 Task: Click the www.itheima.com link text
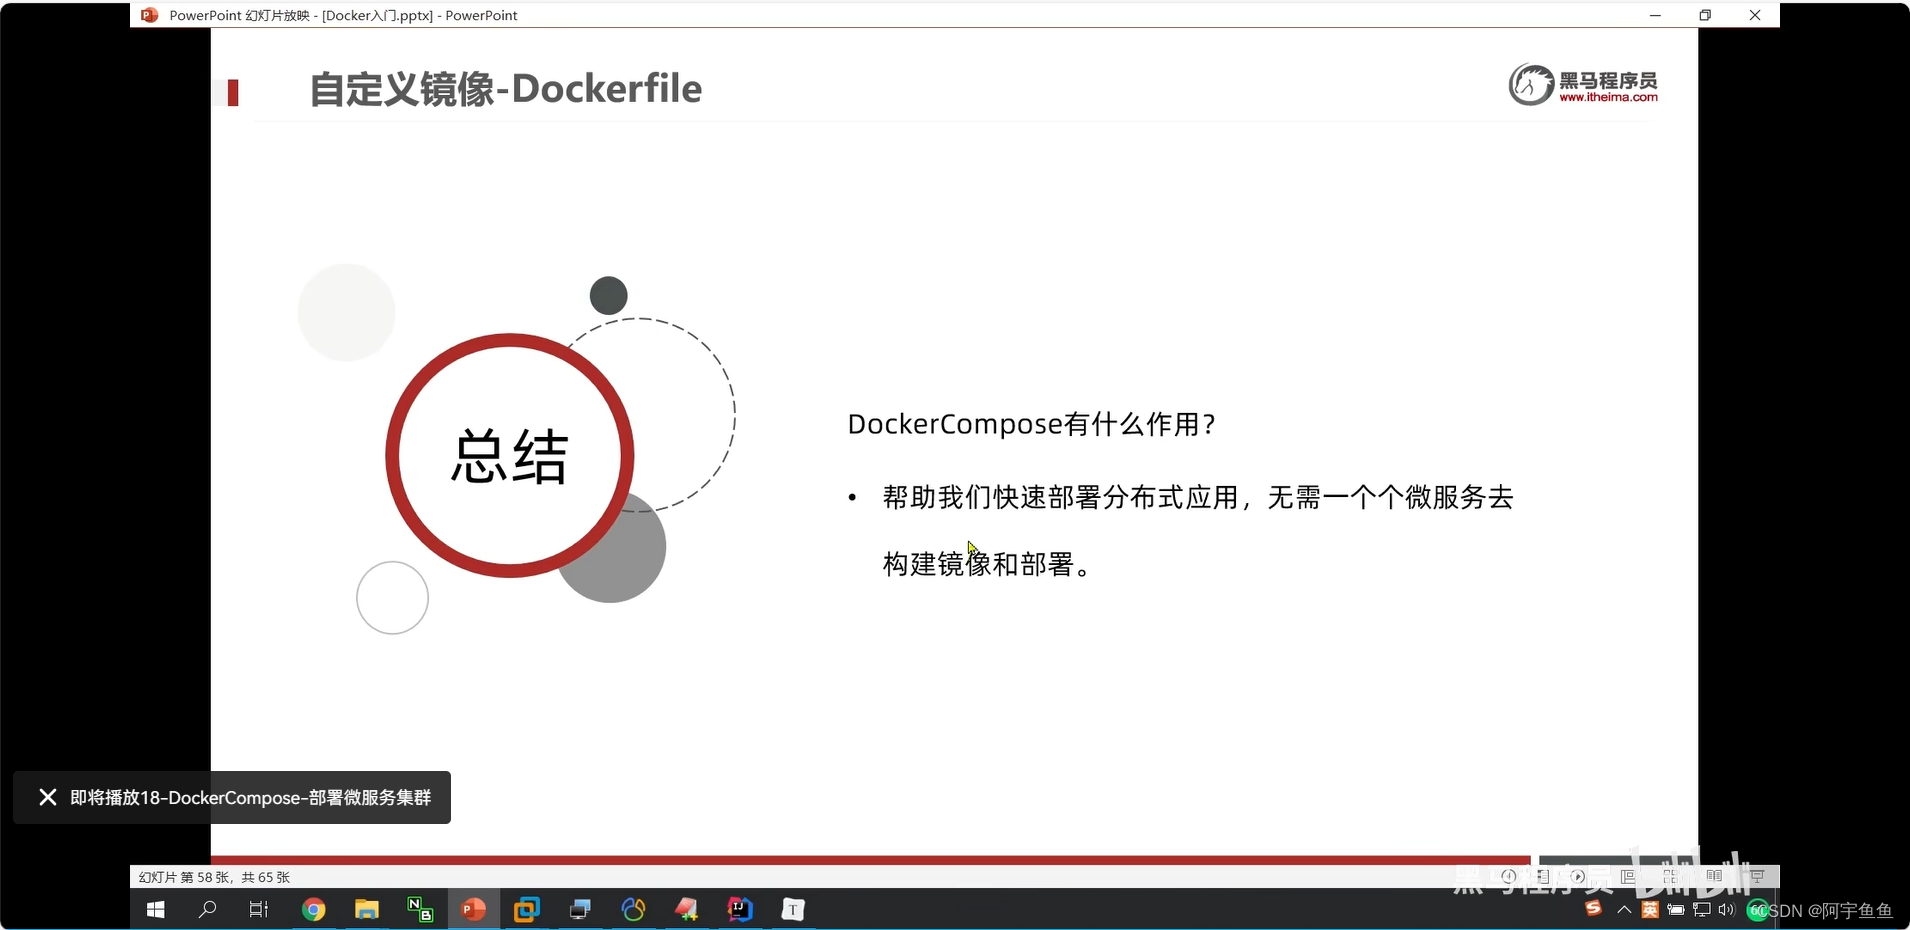pos(1608,97)
